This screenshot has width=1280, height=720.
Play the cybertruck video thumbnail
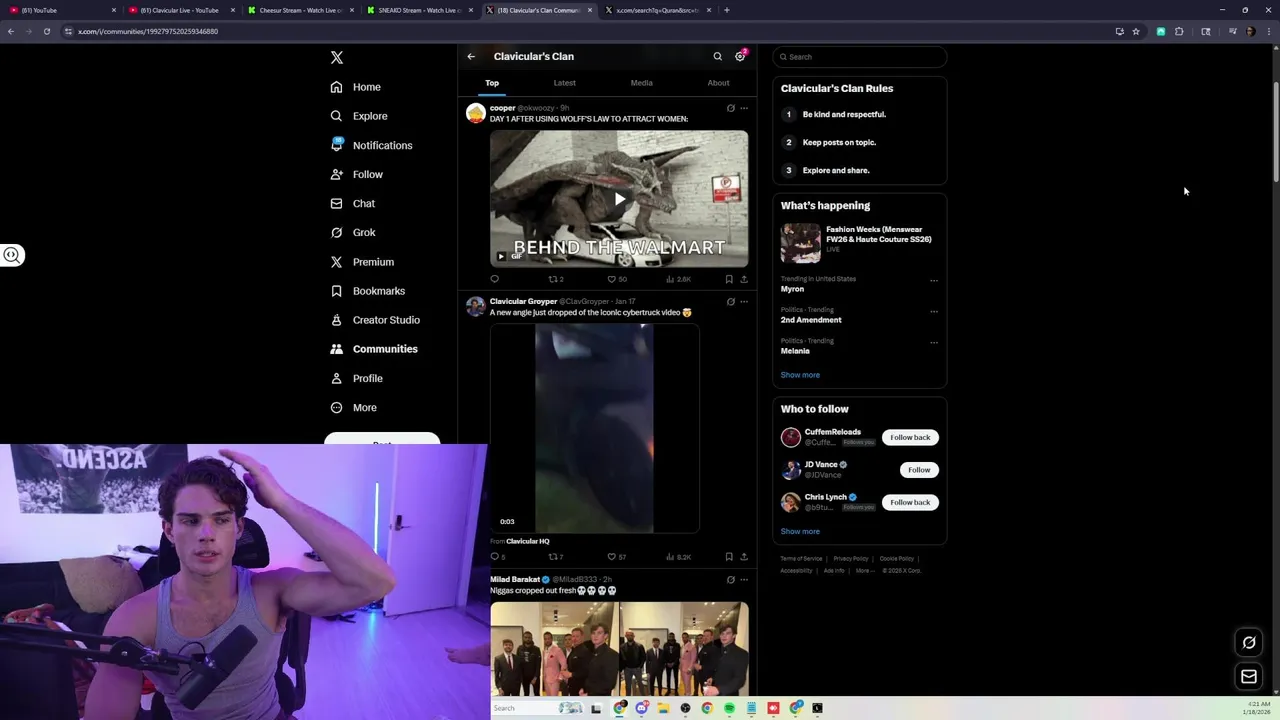pyautogui.click(x=594, y=428)
